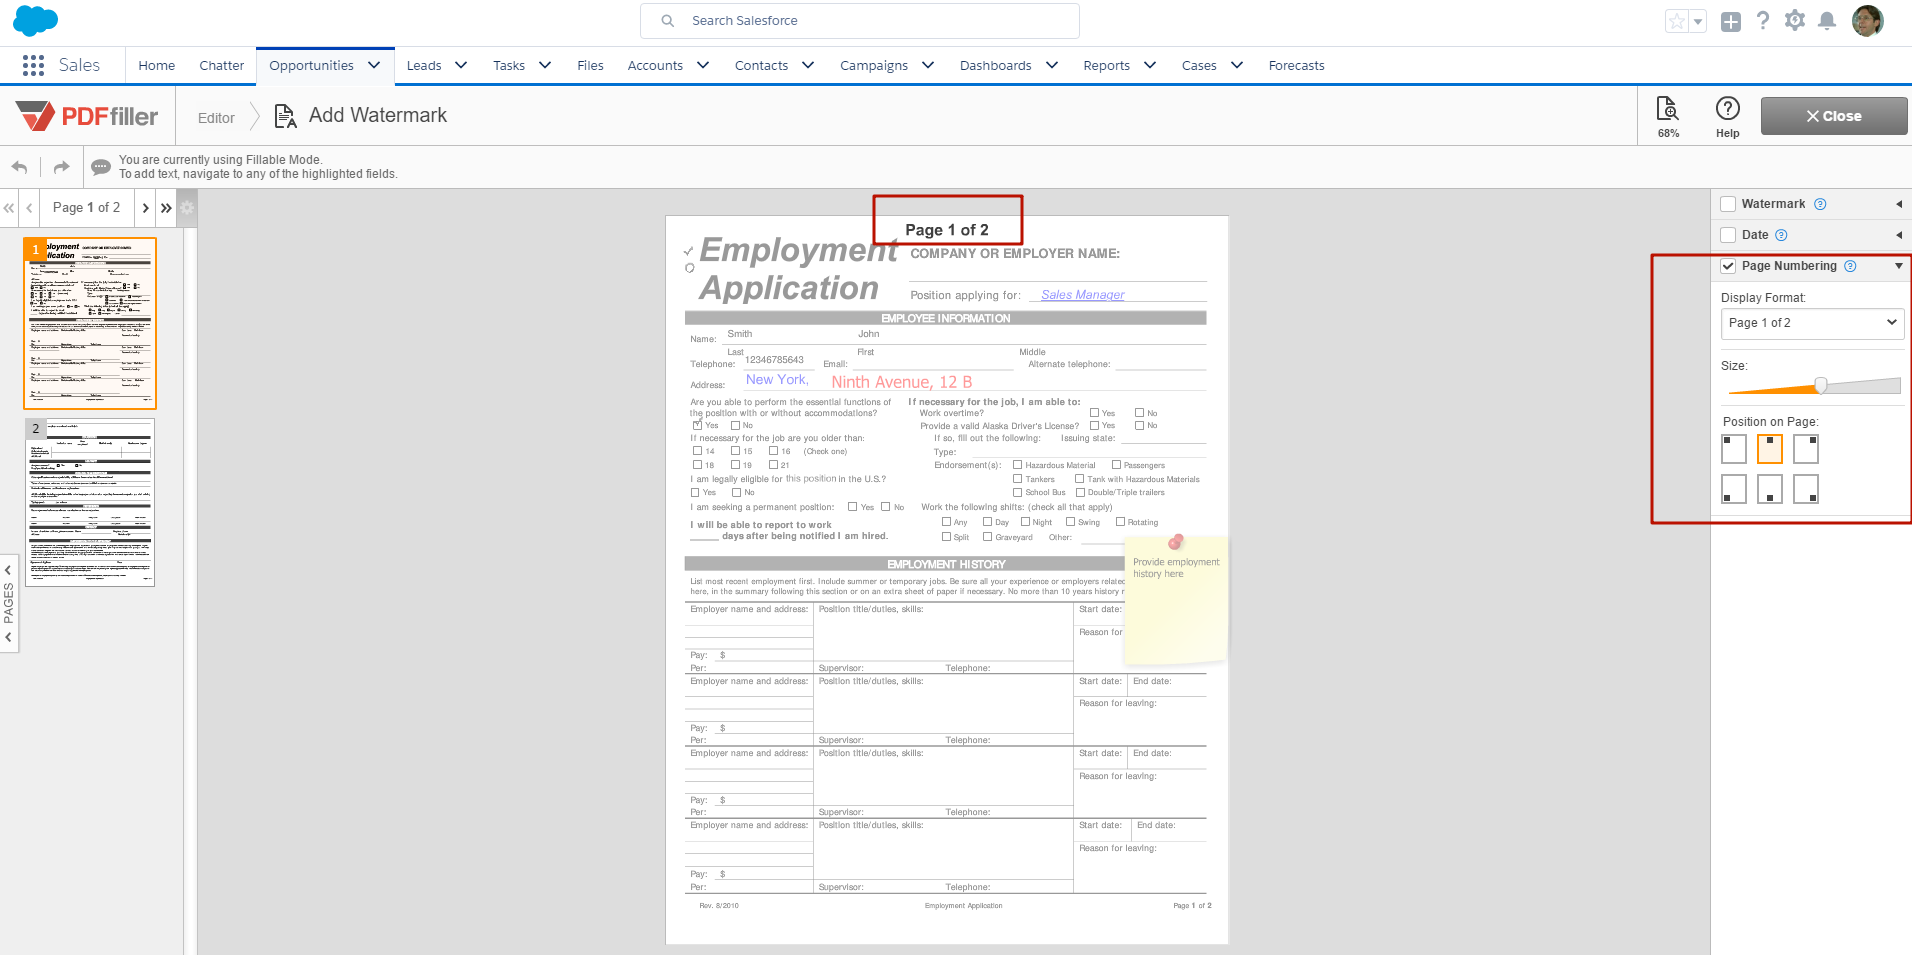Click the global create plus icon

pos(1731,21)
